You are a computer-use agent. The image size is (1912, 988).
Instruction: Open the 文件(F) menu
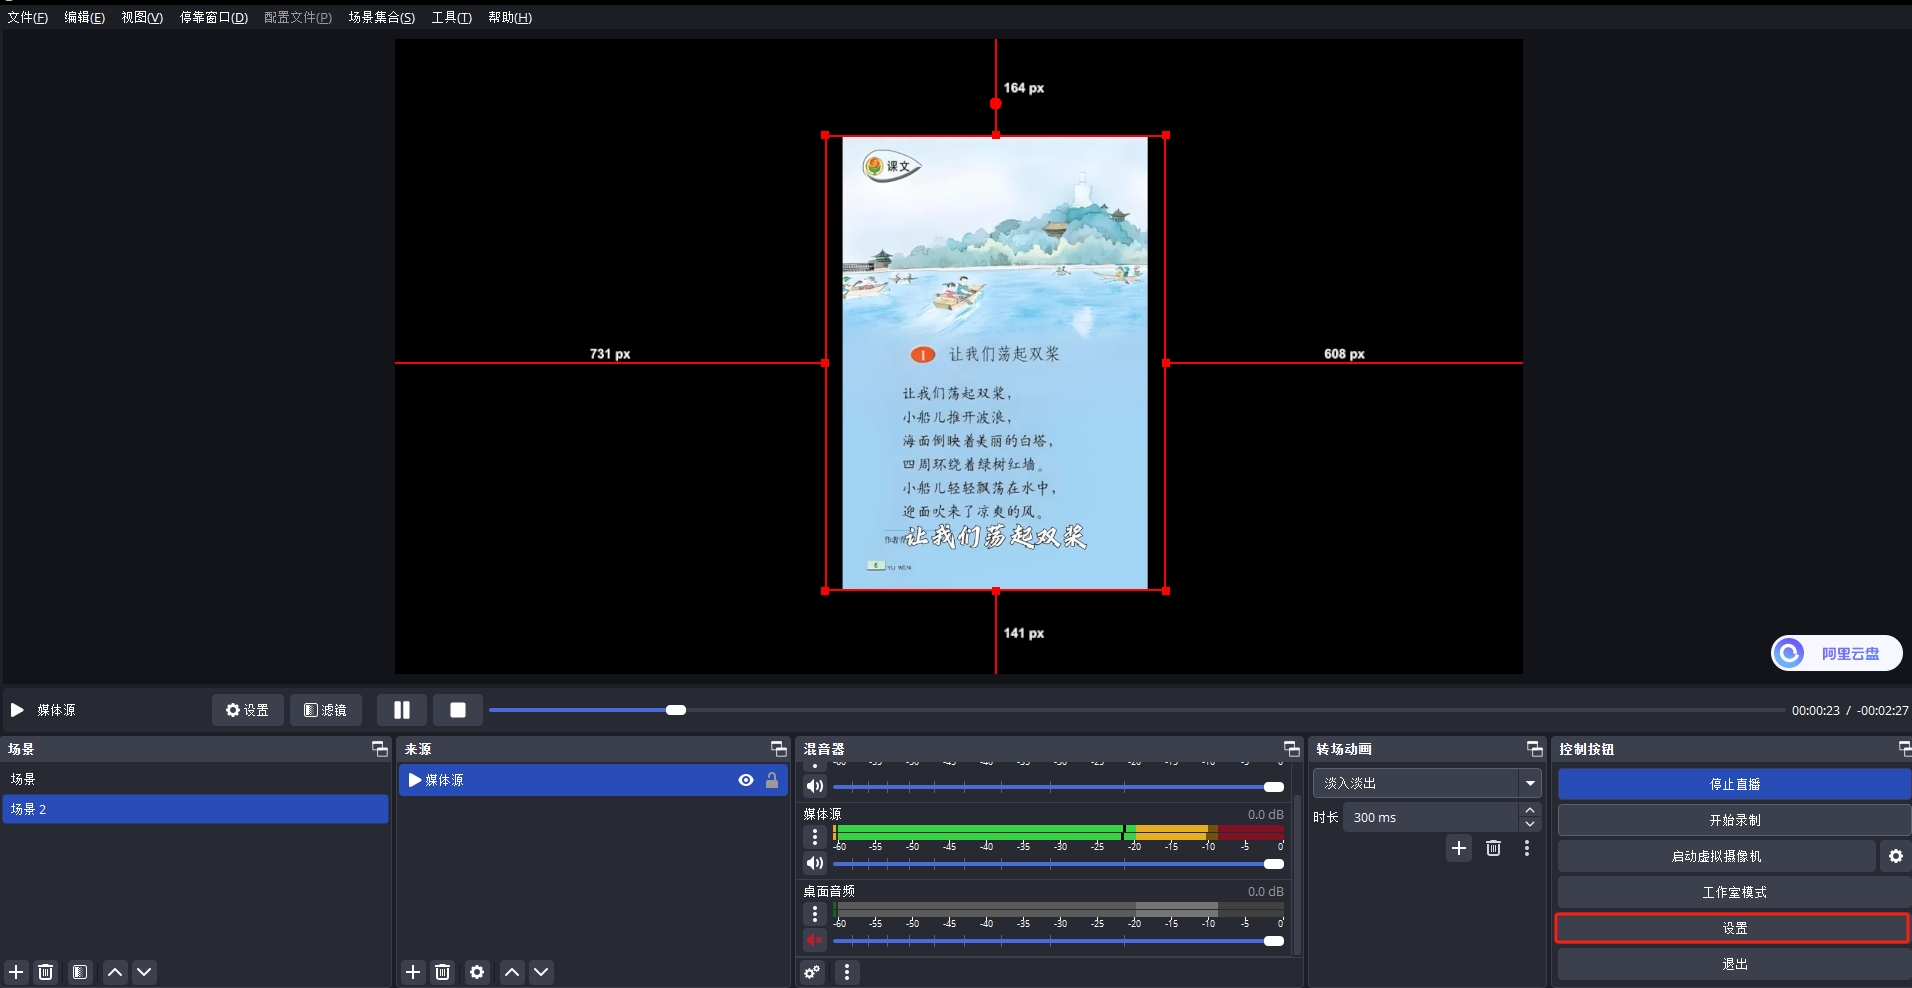point(28,17)
